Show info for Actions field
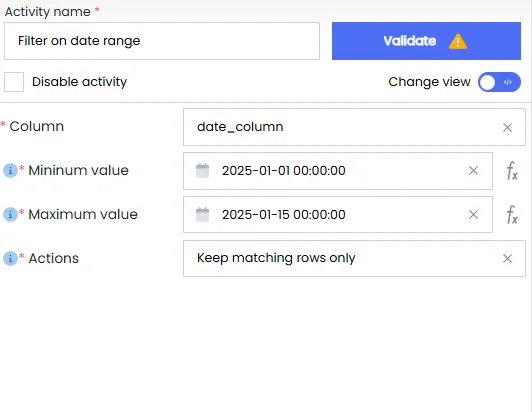 pyautogui.click(x=10, y=259)
